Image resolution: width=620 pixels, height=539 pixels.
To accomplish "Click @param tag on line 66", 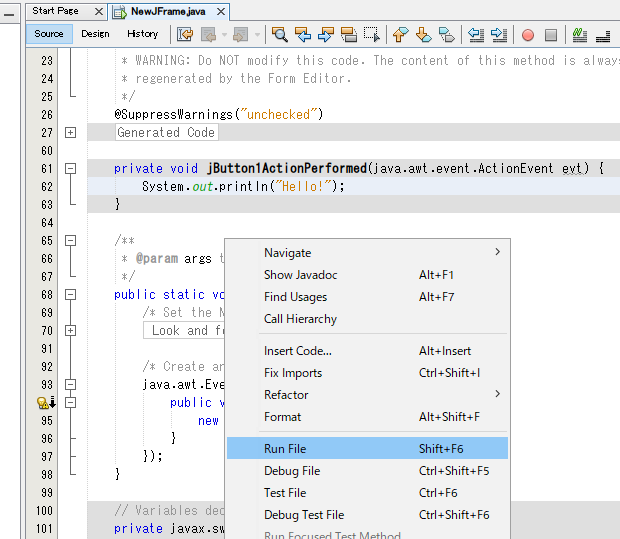I will pos(157,258).
